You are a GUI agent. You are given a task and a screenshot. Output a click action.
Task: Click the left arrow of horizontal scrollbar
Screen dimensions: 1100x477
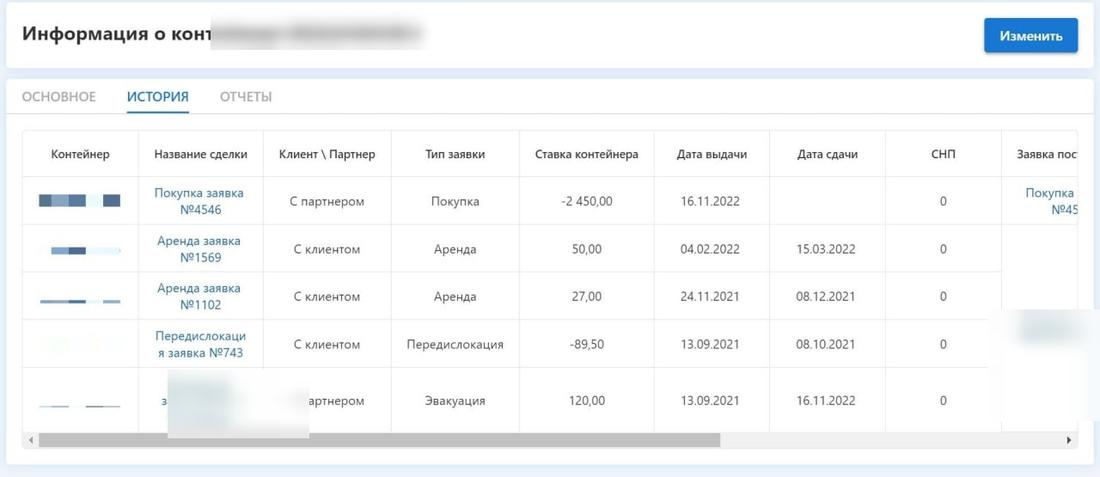(x=30, y=440)
